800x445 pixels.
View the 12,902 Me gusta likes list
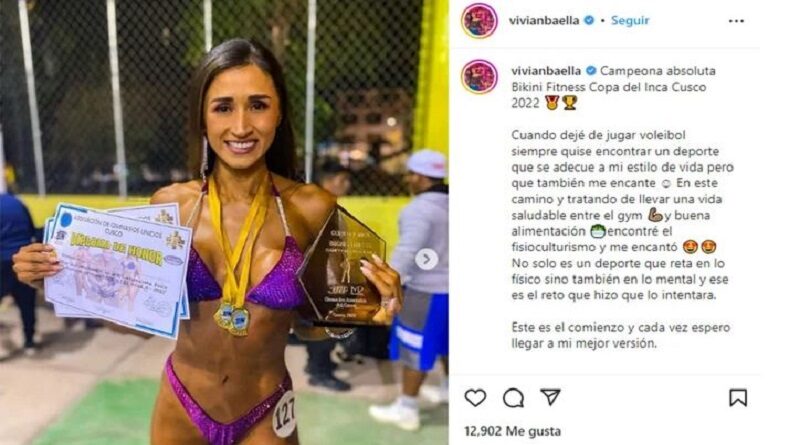[x=512, y=431]
